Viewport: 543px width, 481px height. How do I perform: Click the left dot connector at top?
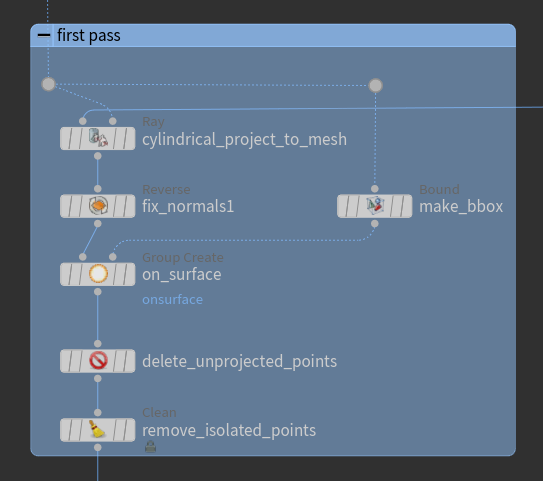pos(48,84)
